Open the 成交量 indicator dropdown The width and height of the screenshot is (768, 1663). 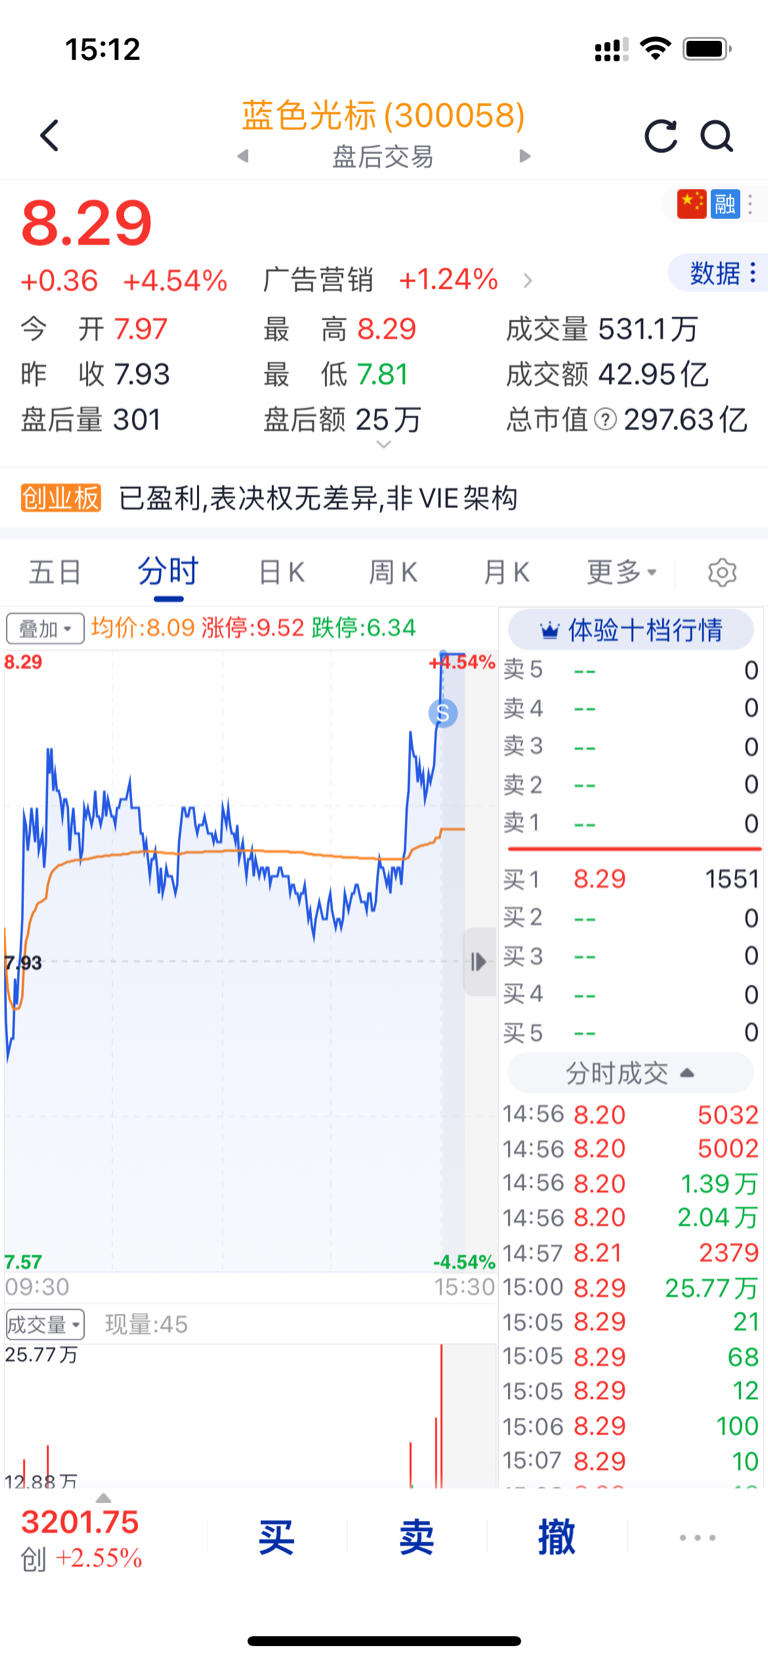(45, 1325)
